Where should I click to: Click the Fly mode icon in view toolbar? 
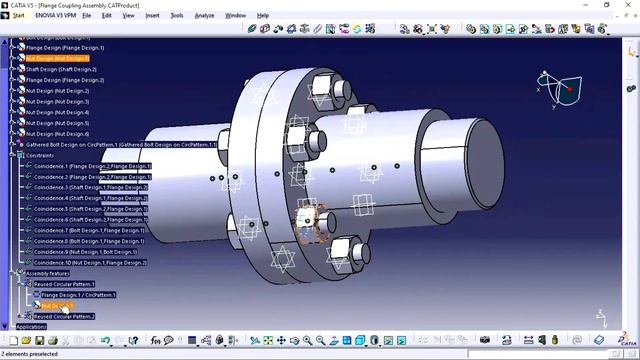click(255, 340)
